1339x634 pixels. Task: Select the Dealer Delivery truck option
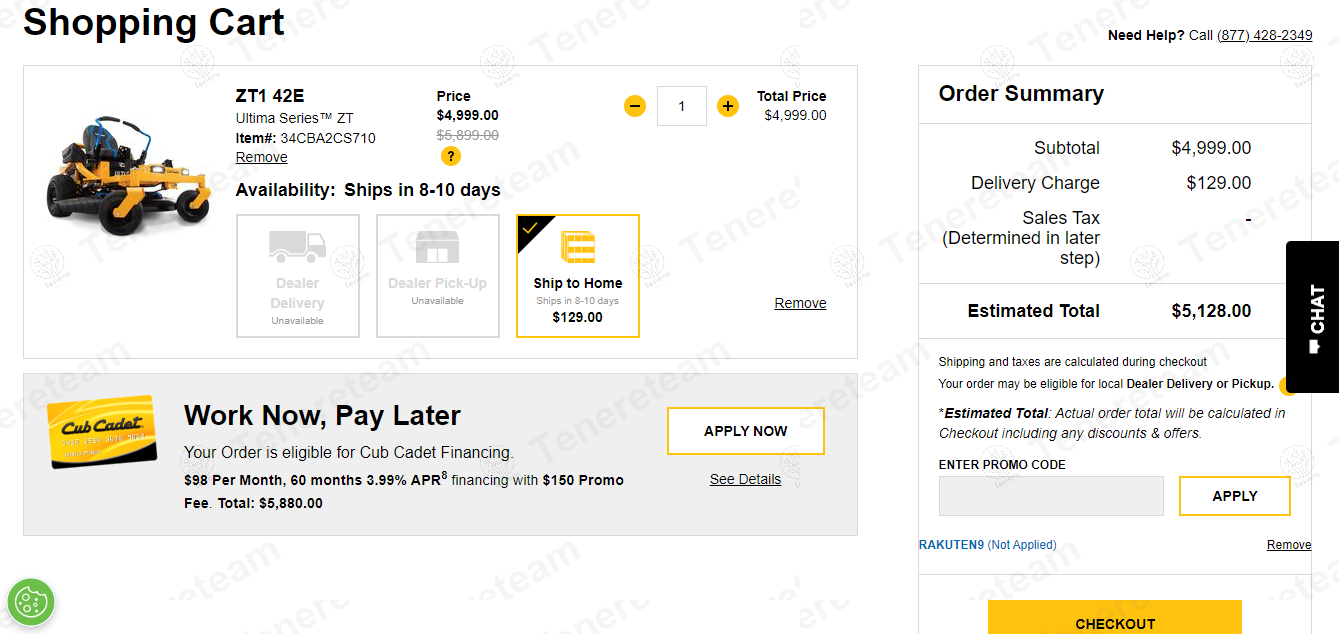click(x=298, y=276)
